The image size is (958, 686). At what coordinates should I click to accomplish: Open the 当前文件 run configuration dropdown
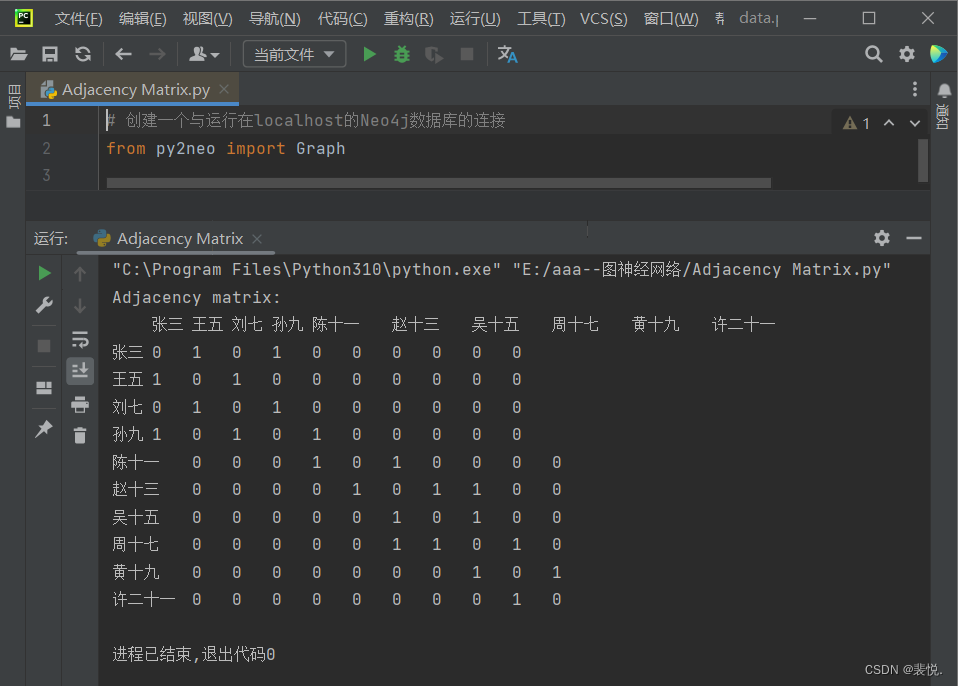coord(294,55)
